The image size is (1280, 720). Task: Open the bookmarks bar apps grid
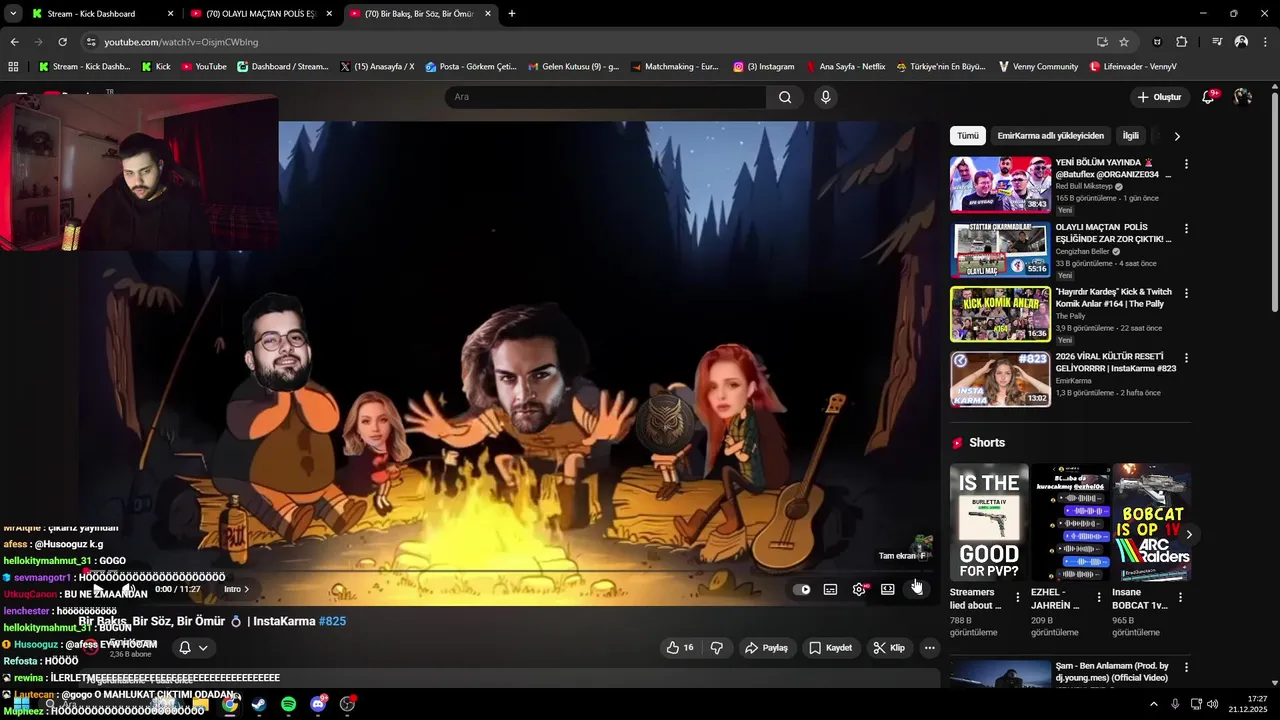click(x=13, y=67)
